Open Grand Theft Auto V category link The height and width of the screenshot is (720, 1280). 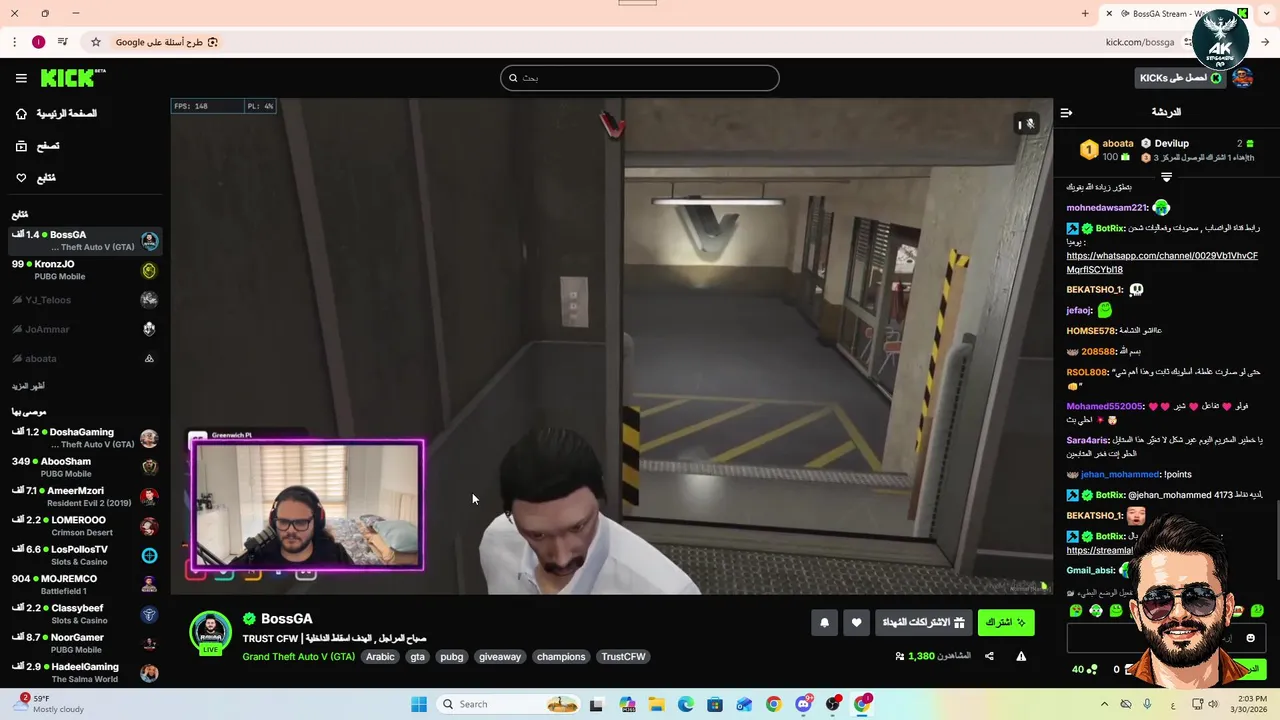(298, 657)
